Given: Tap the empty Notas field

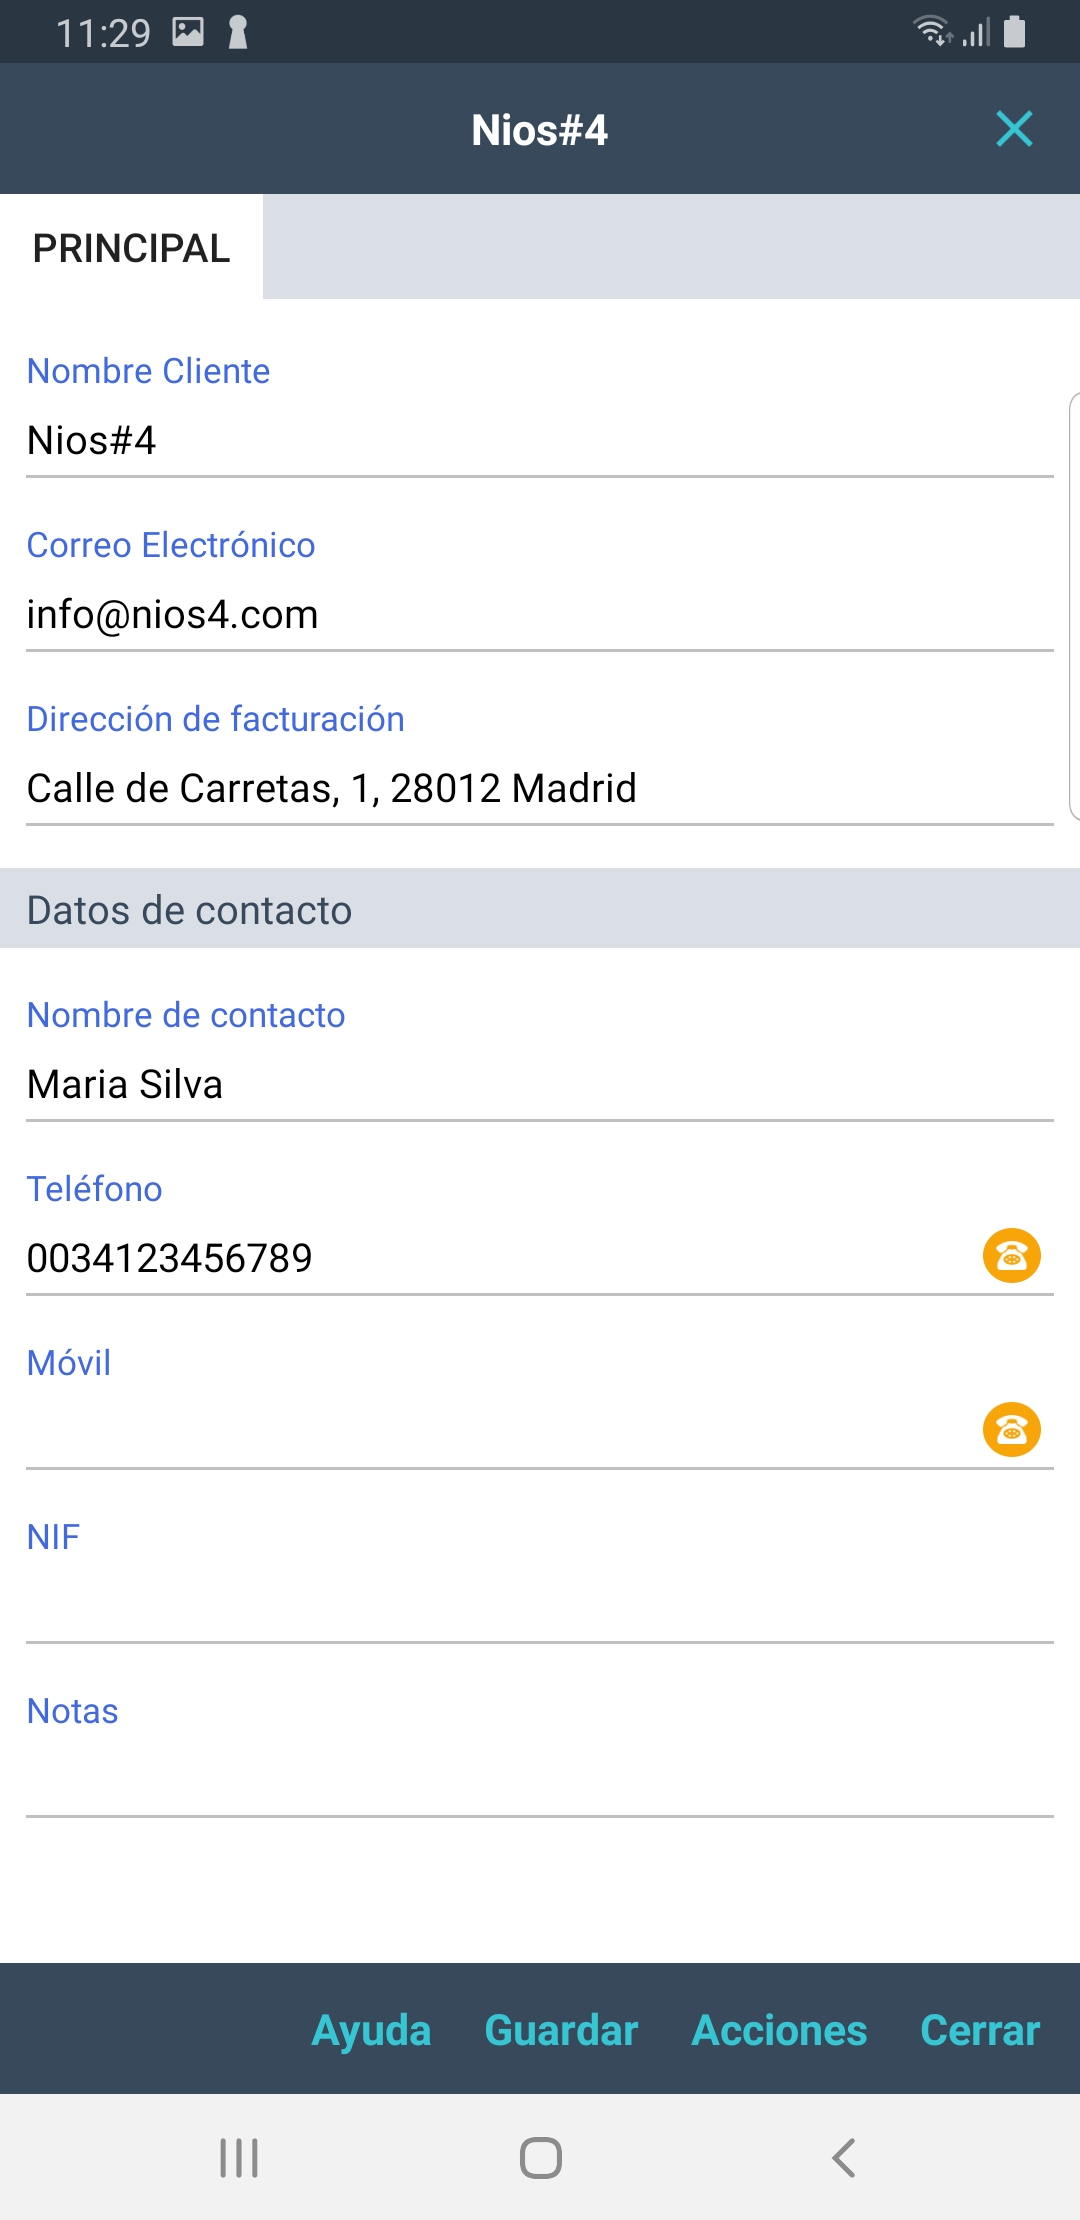Looking at the screenshot, I should (540, 1779).
